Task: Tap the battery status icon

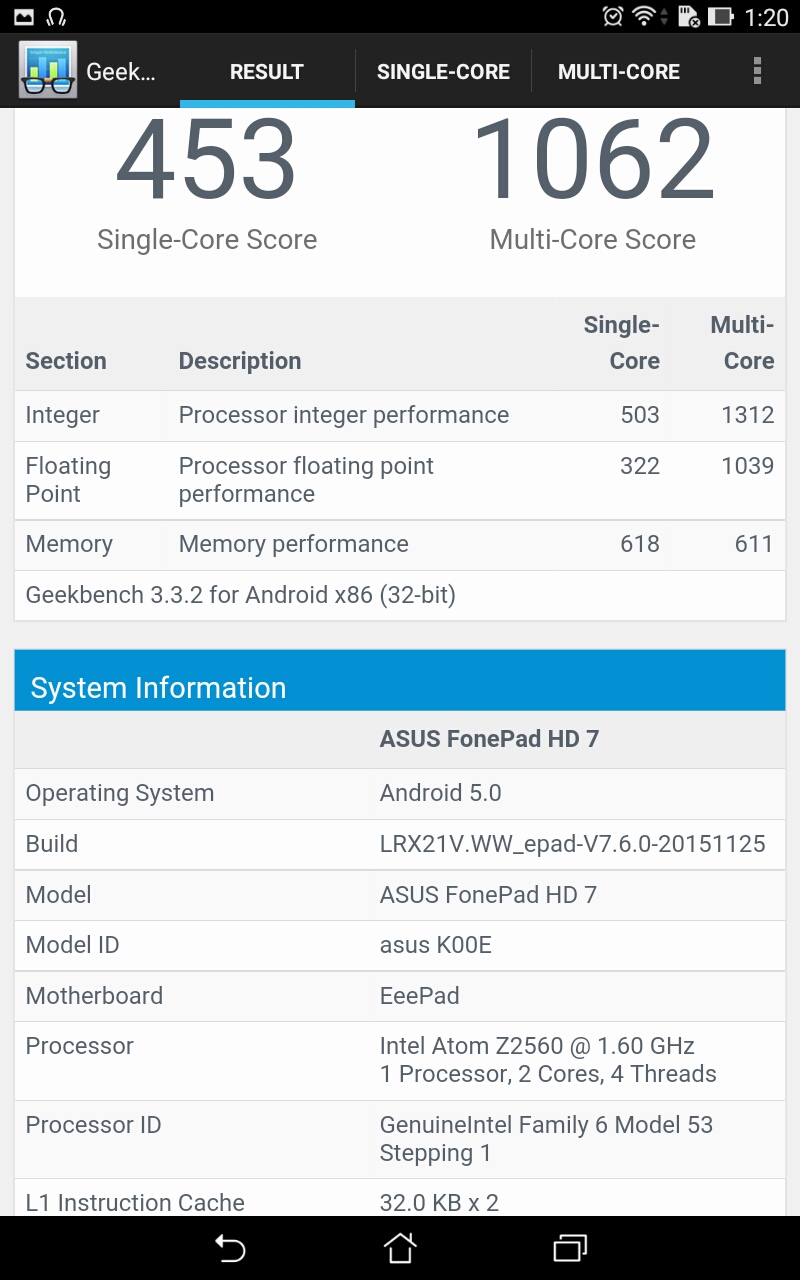Action: [720, 16]
